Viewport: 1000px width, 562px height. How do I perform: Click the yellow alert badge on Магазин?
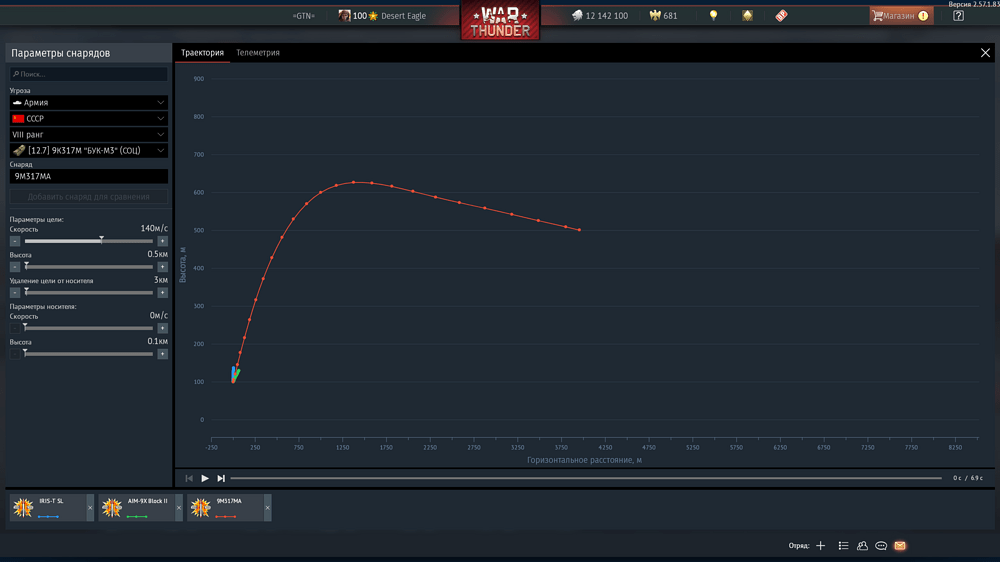tap(923, 16)
